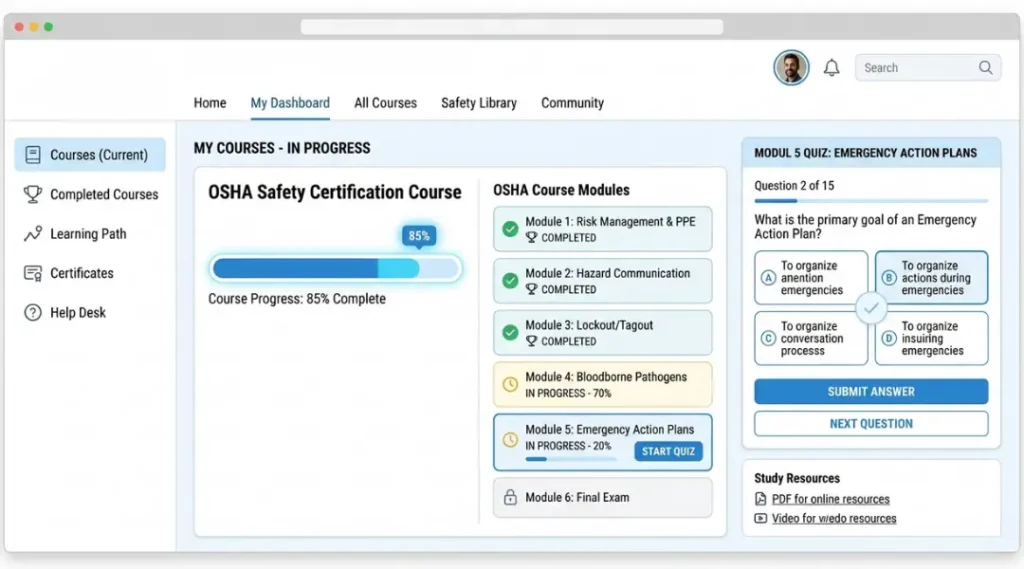Click Module 5 clock icon
The width and height of the screenshot is (1024, 569).
pyautogui.click(x=510, y=440)
